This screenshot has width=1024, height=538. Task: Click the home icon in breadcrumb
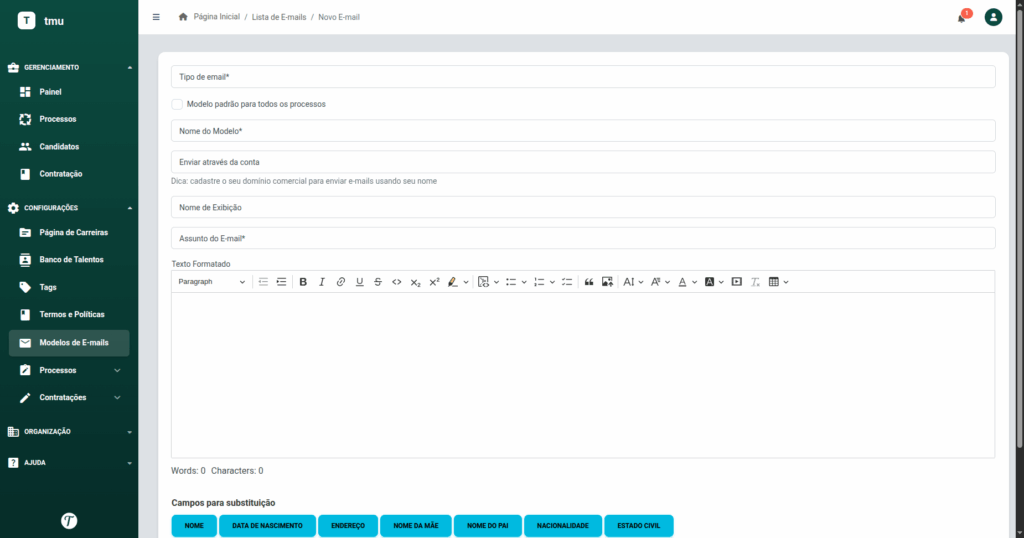pos(183,17)
